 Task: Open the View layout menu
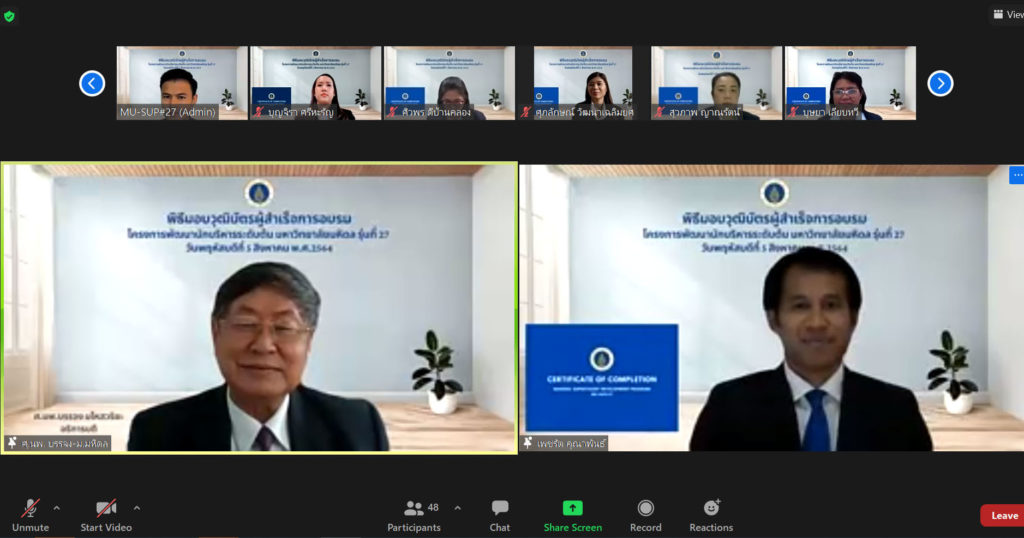[x=1005, y=14]
